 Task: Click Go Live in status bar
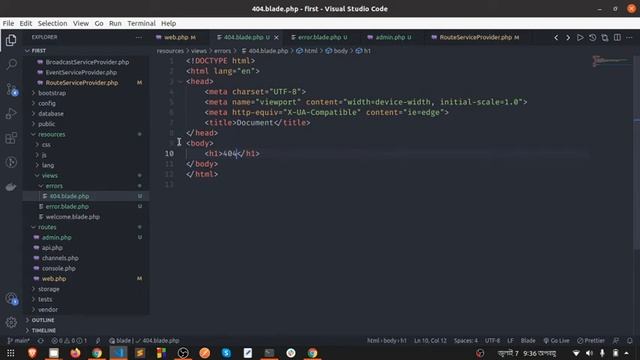click(x=556, y=340)
